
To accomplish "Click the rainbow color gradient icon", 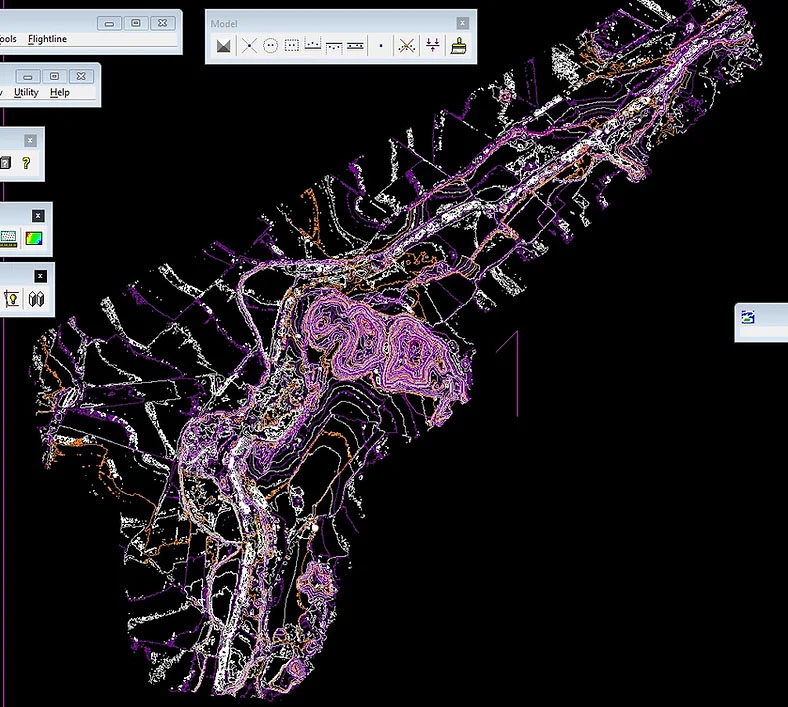I will click(x=34, y=238).
